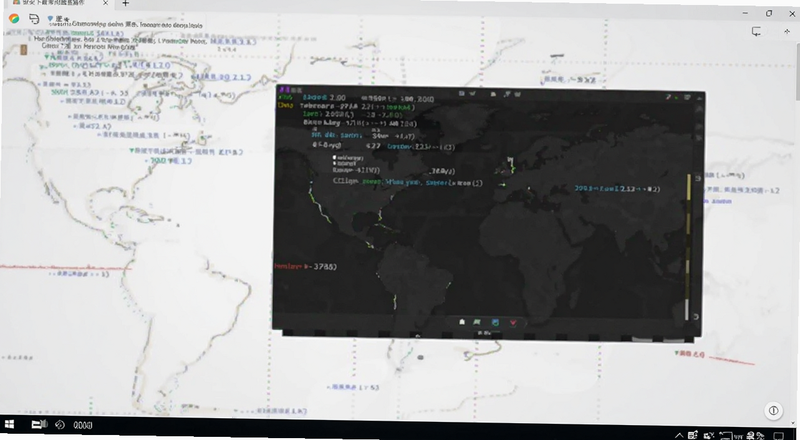Image resolution: width=800 pixels, height=440 pixels.
Task: Close the open browser tab
Action: coord(105,3)
